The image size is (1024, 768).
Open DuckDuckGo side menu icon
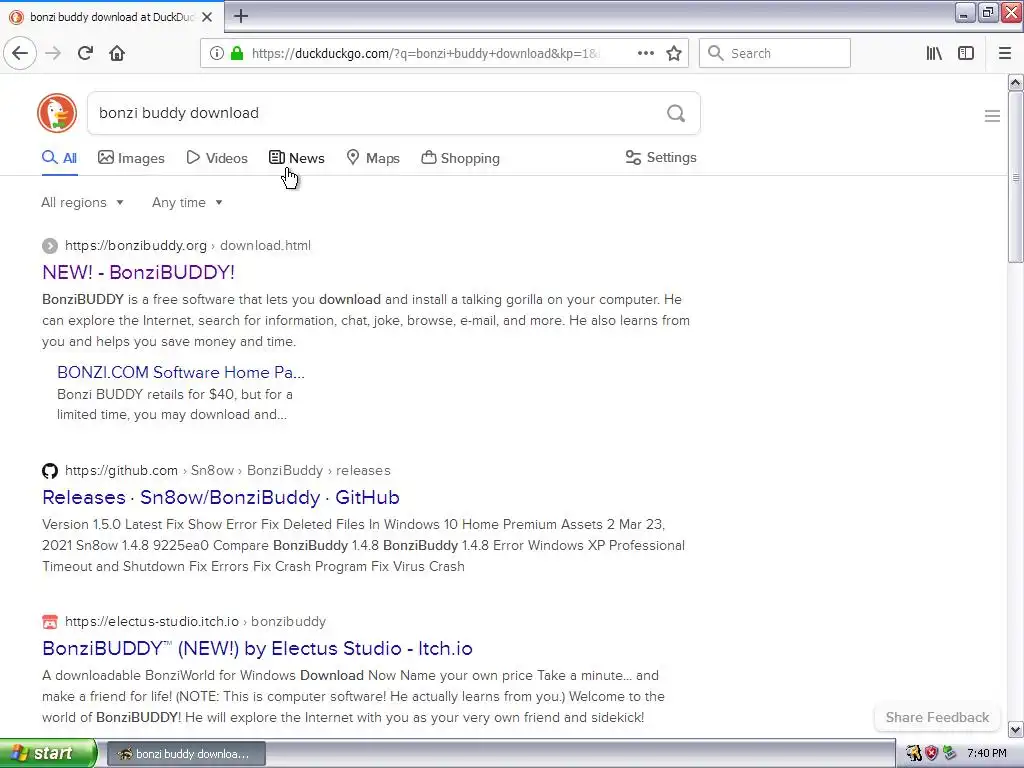tap(992, 116)
